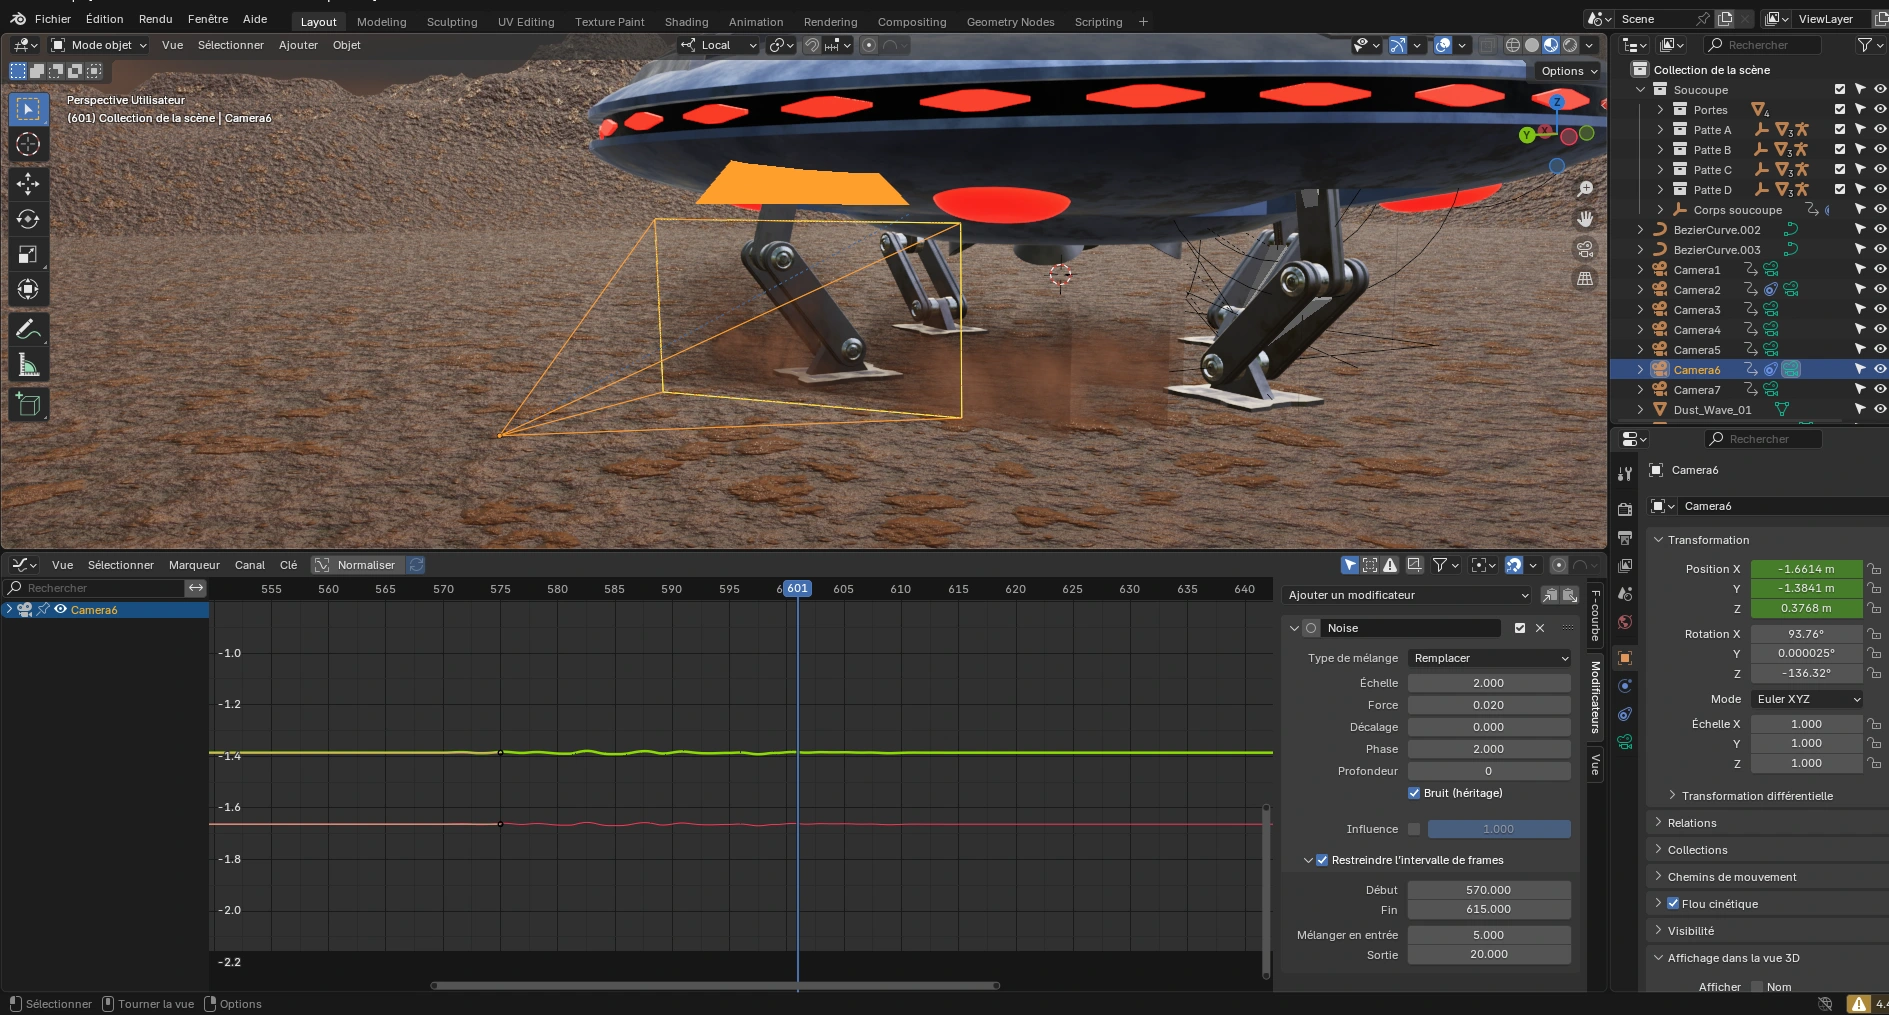Hide Camera6 using its eye icon in outliner
Screen dimensions: 1889x1015
1880,369
